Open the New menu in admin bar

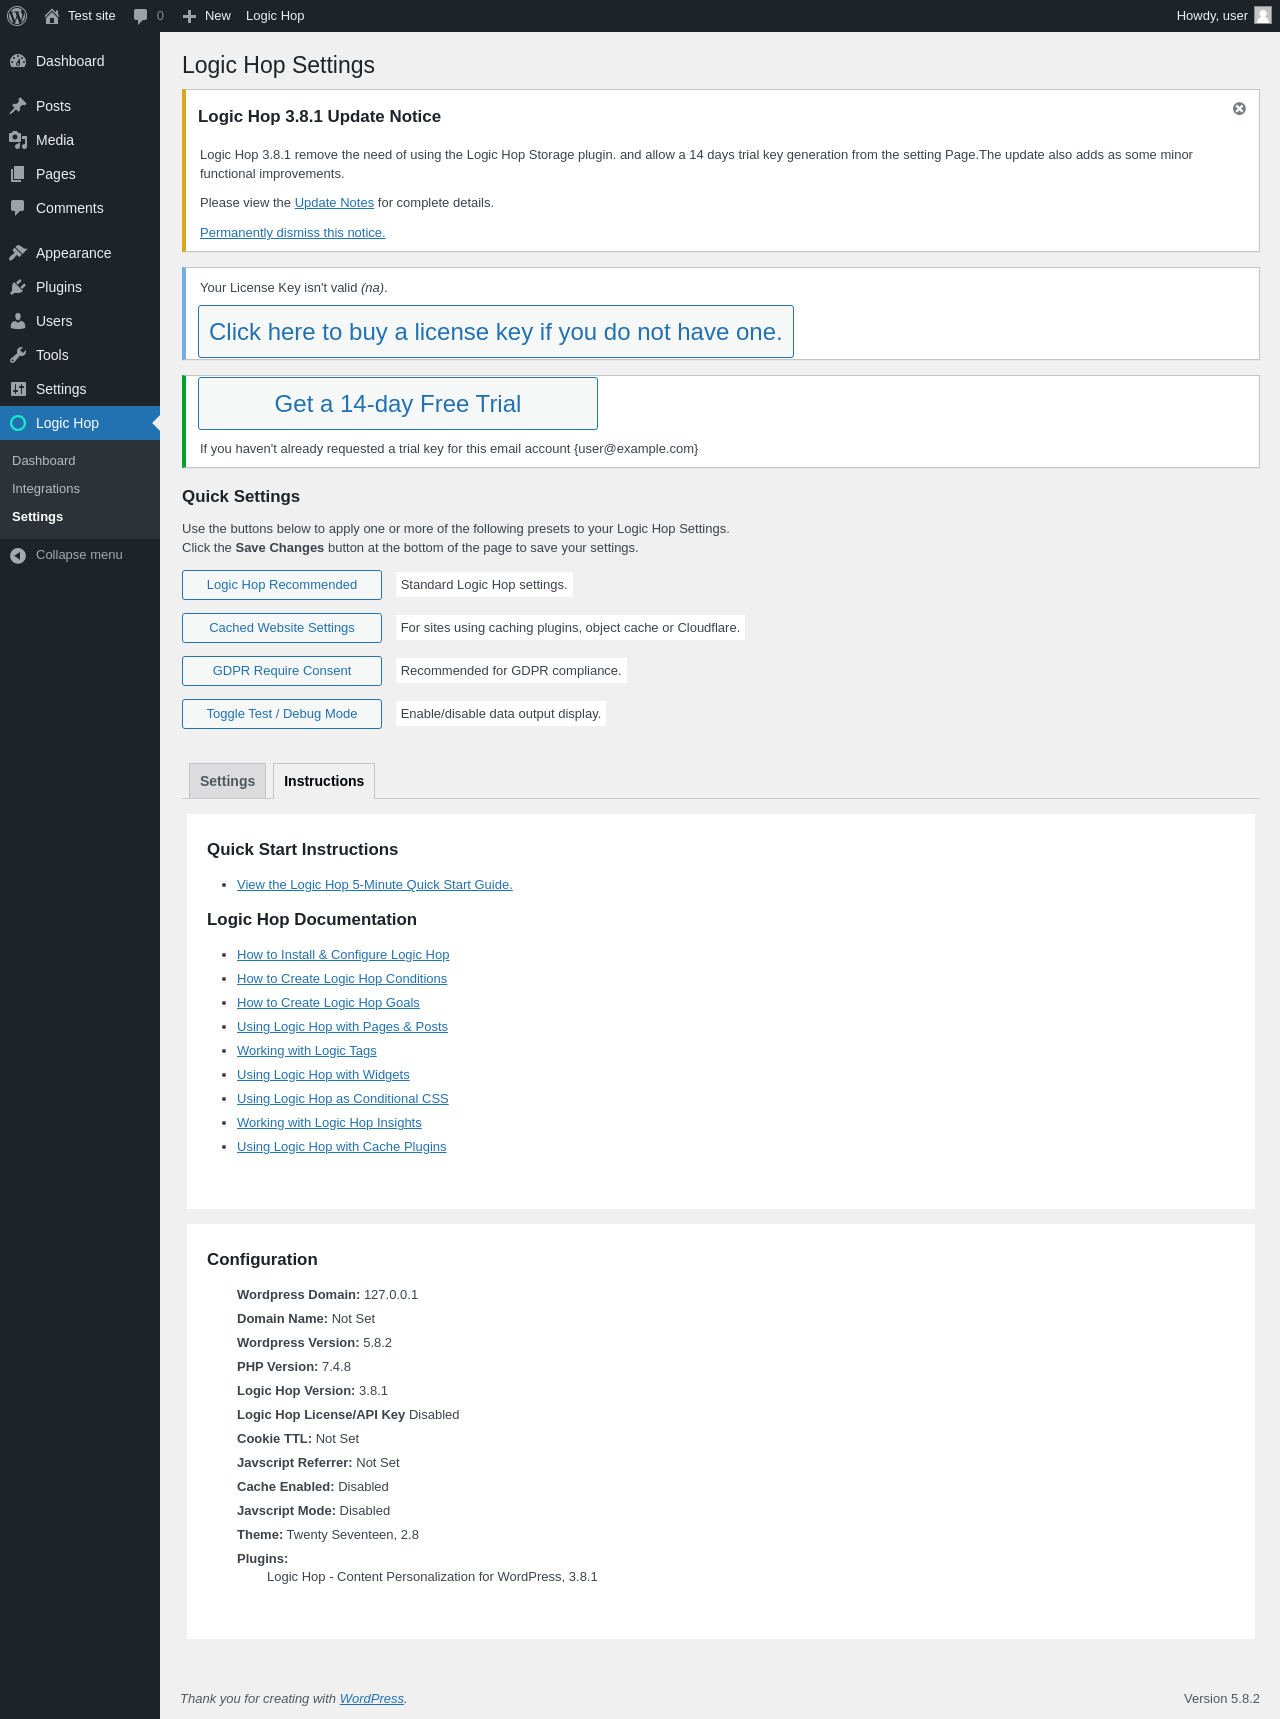click(207, 16)
